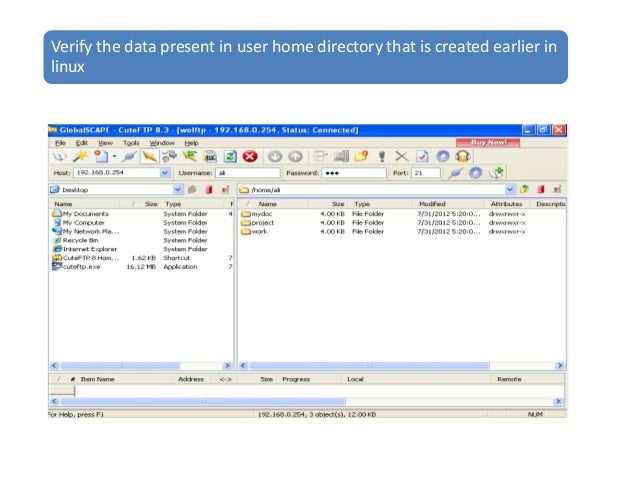The height and width of the screenshot is (479, 638).
Task: Sort remote pane by Attributes column
Action: coord(507,204)
